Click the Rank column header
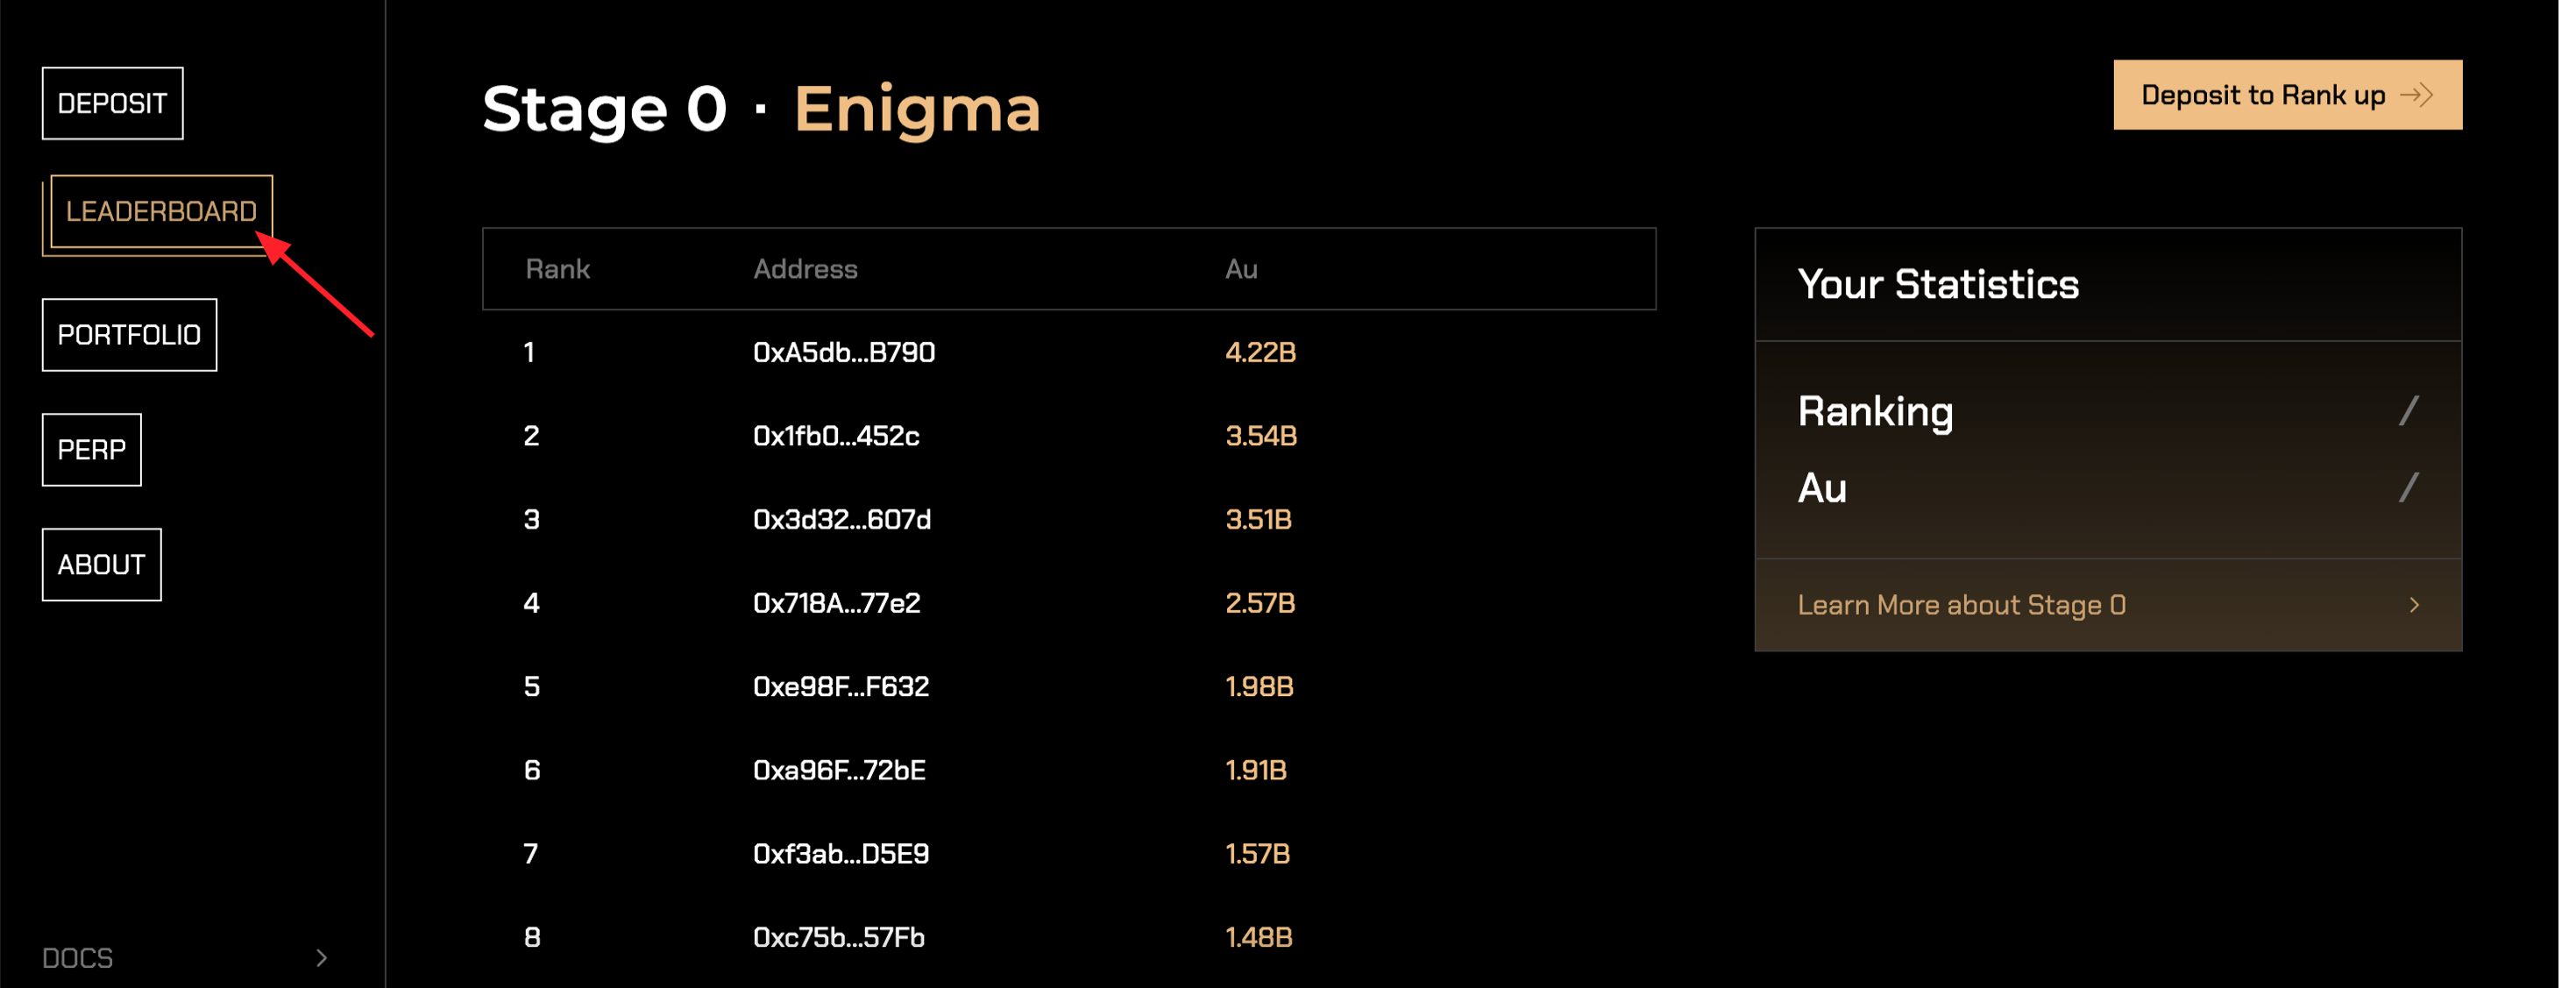The height and width of the screenshot is (988, 2576). (557, 269)
